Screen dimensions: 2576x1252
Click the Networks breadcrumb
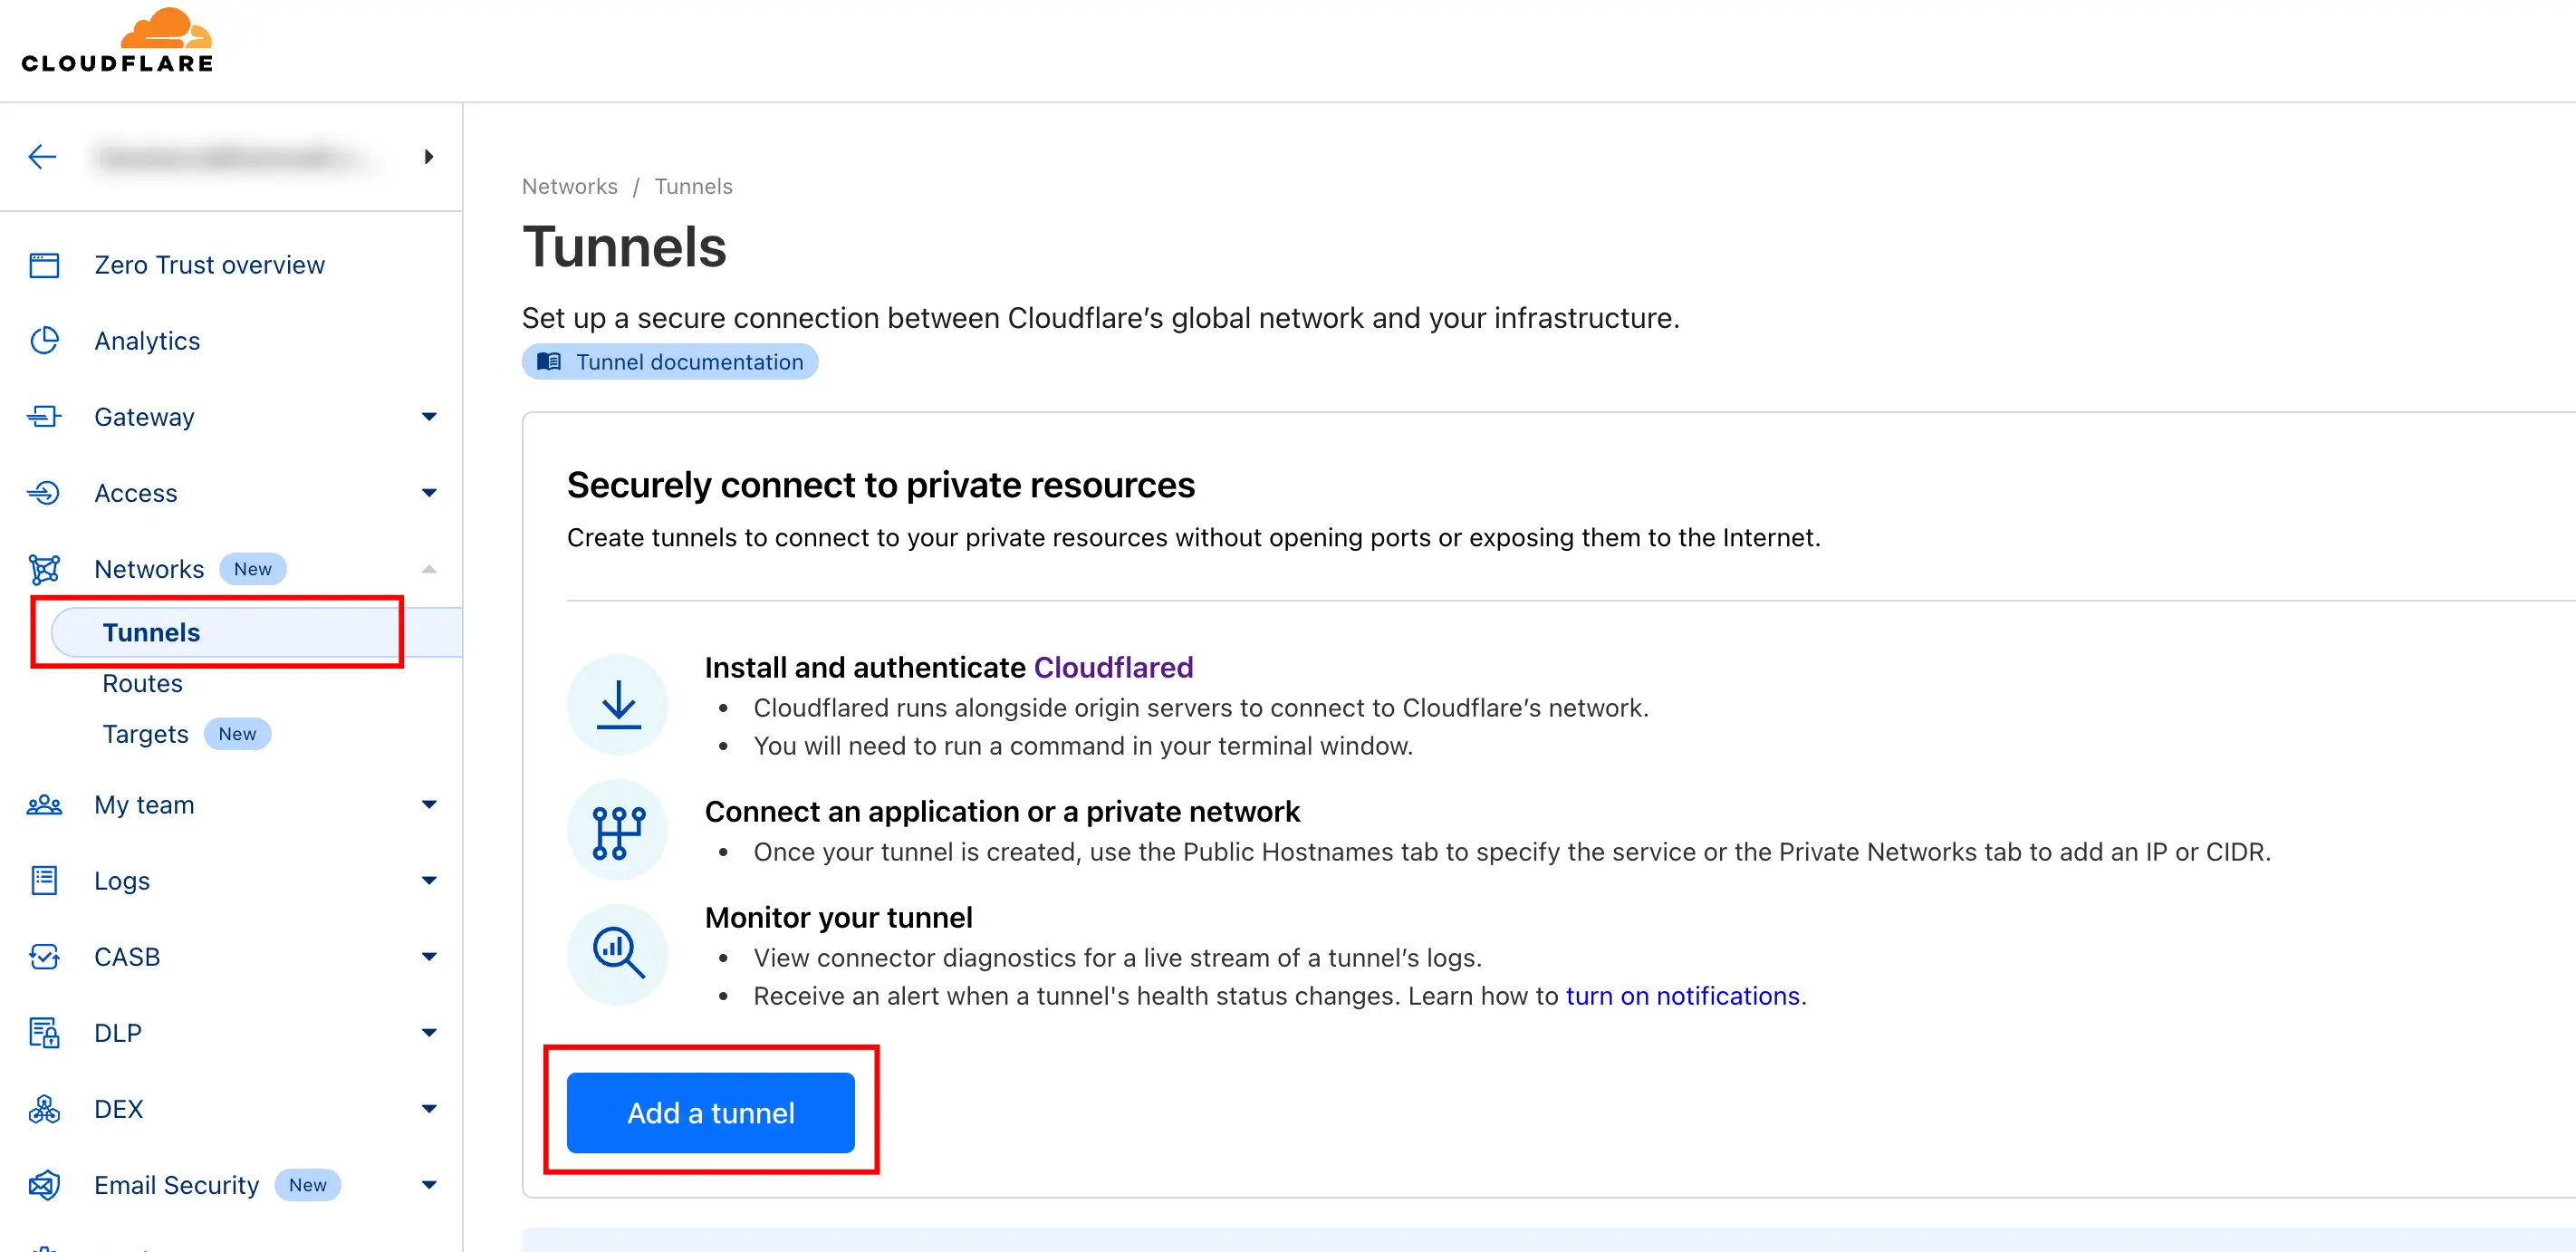coord(570,187)
